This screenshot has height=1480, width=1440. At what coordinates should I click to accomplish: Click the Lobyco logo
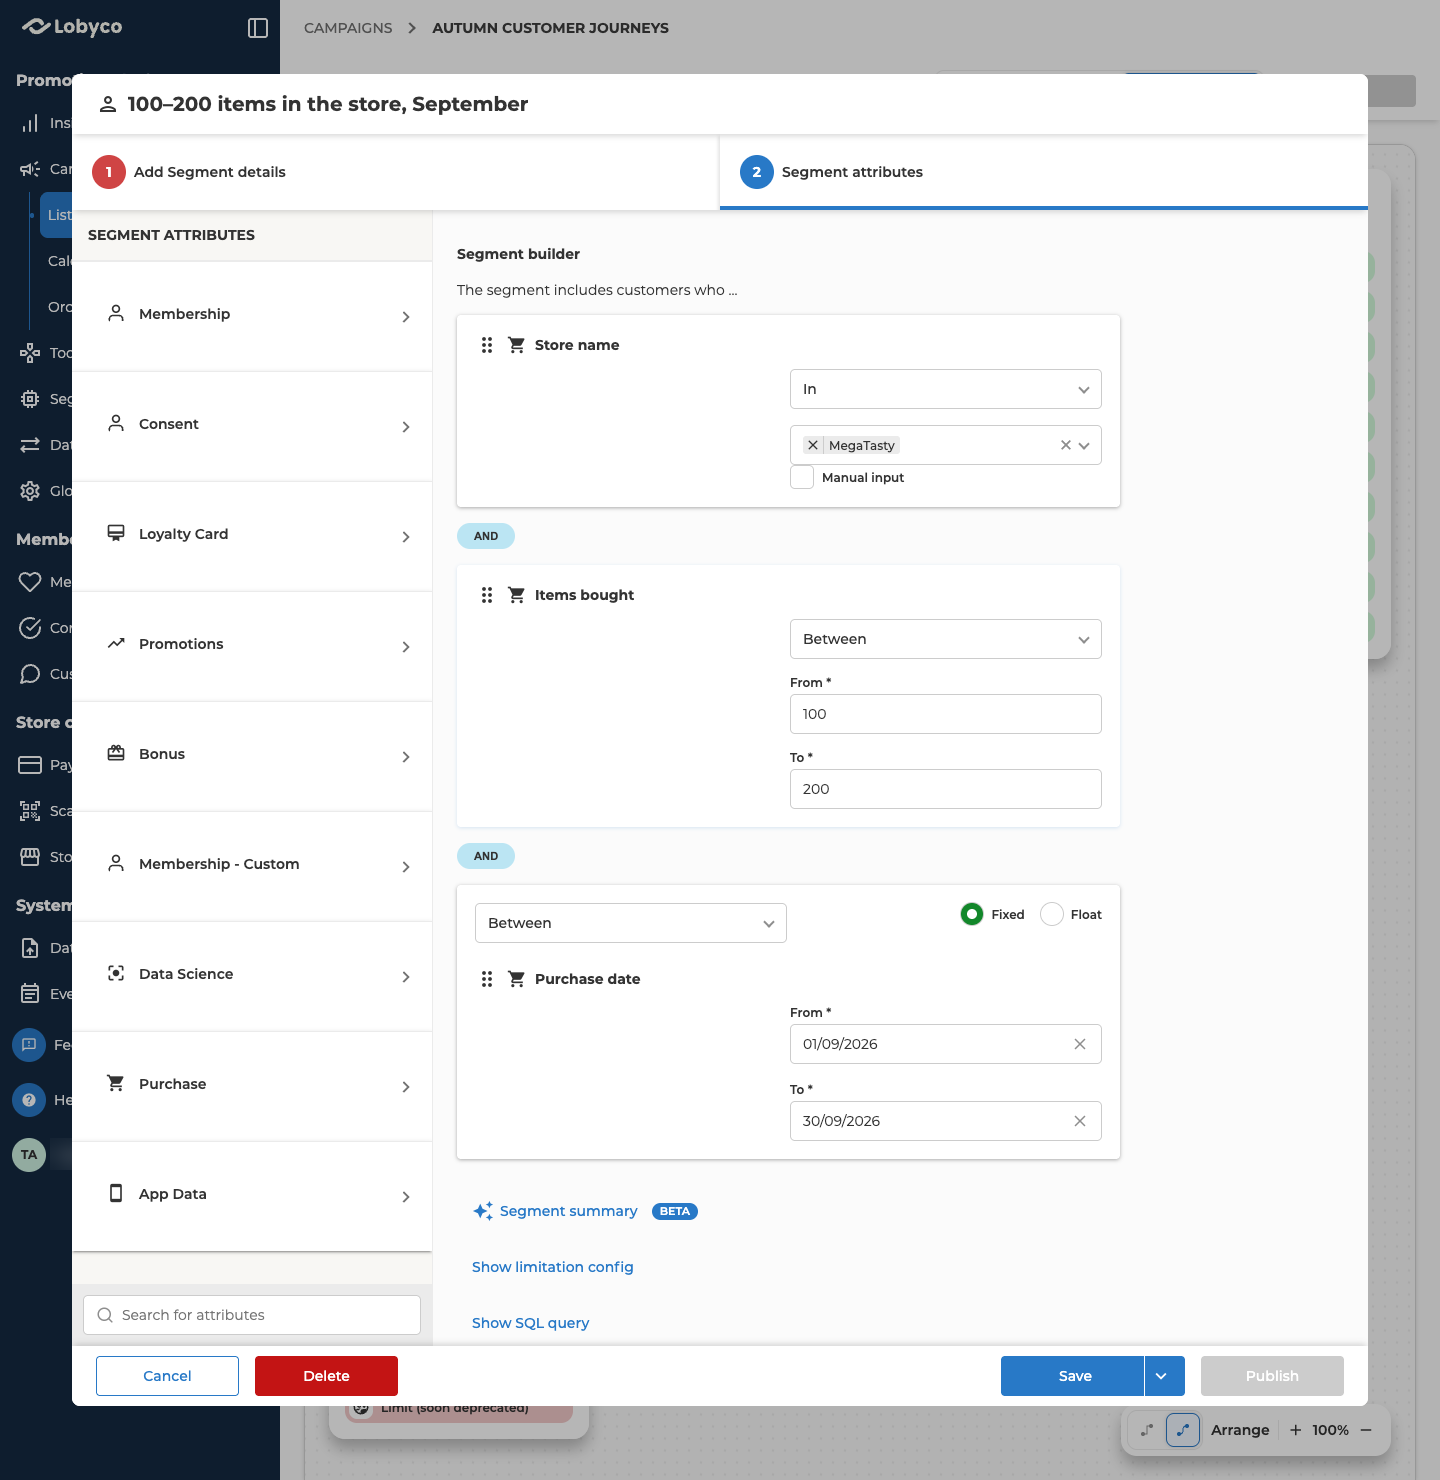tap(72, 27)
